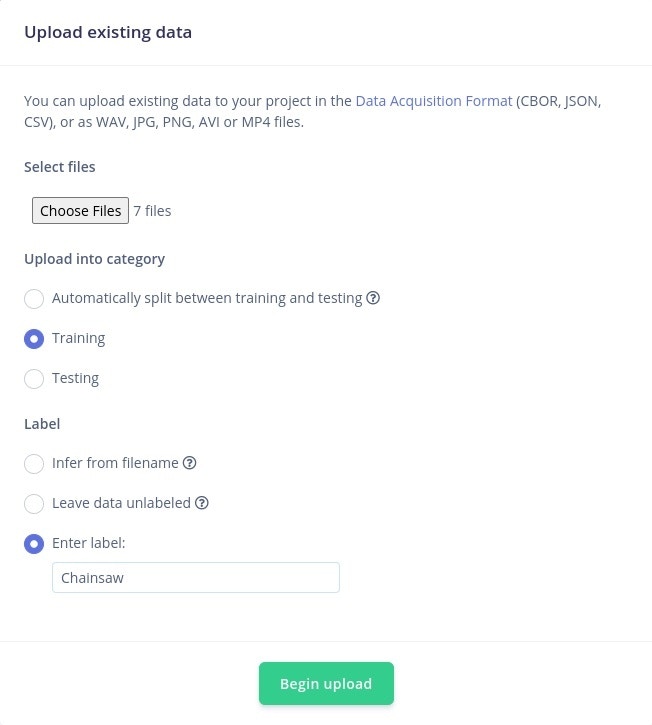Click the Upload into category heading
This screenshot has height=725, width=652.
point(94,259)
